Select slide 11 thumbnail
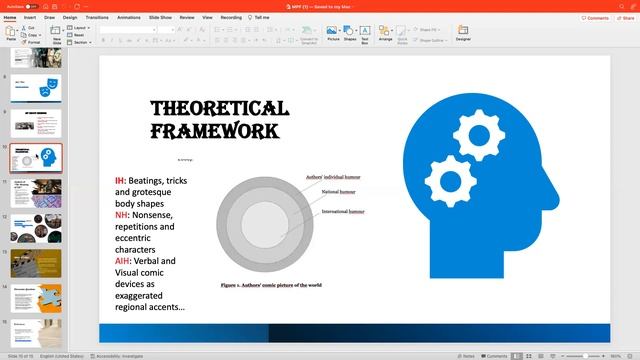The image size is (640, 360). click(x=36, y=193)
